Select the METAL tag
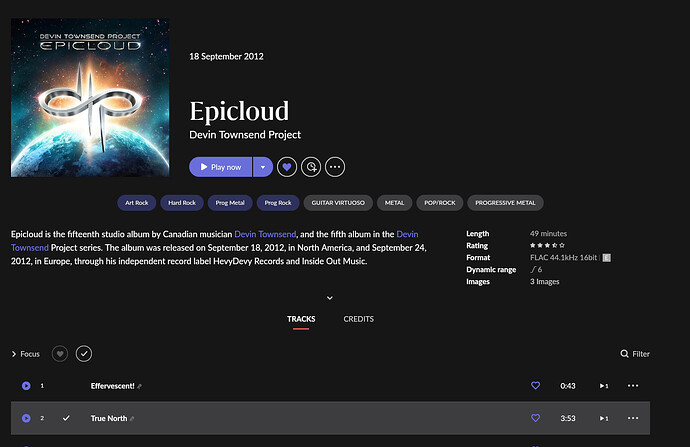Viewport: 690px width, 447px height. (394, 203)
